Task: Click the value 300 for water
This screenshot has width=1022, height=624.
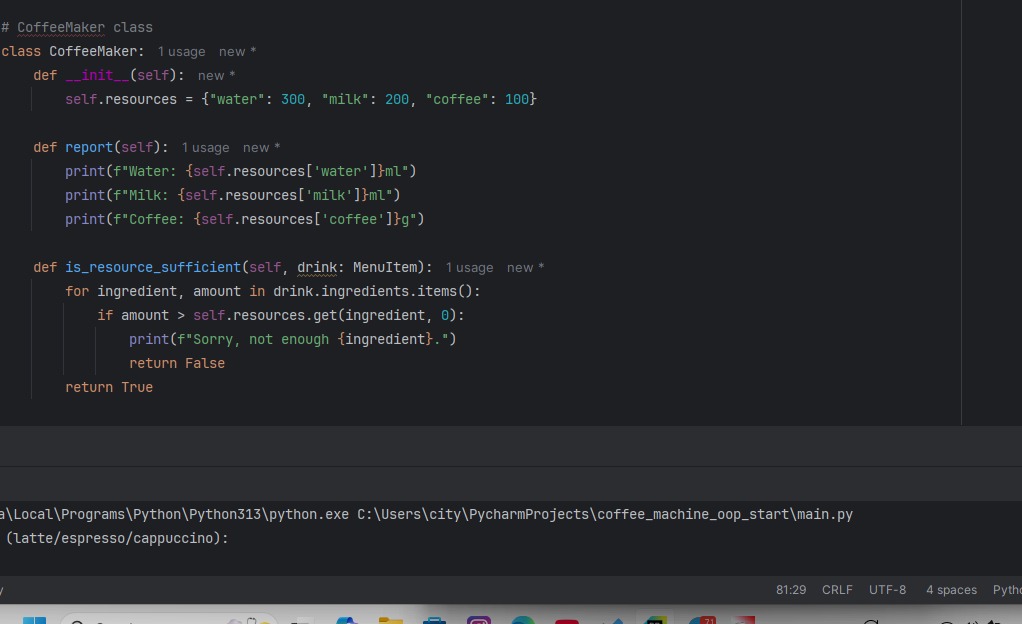Action: 293,99
